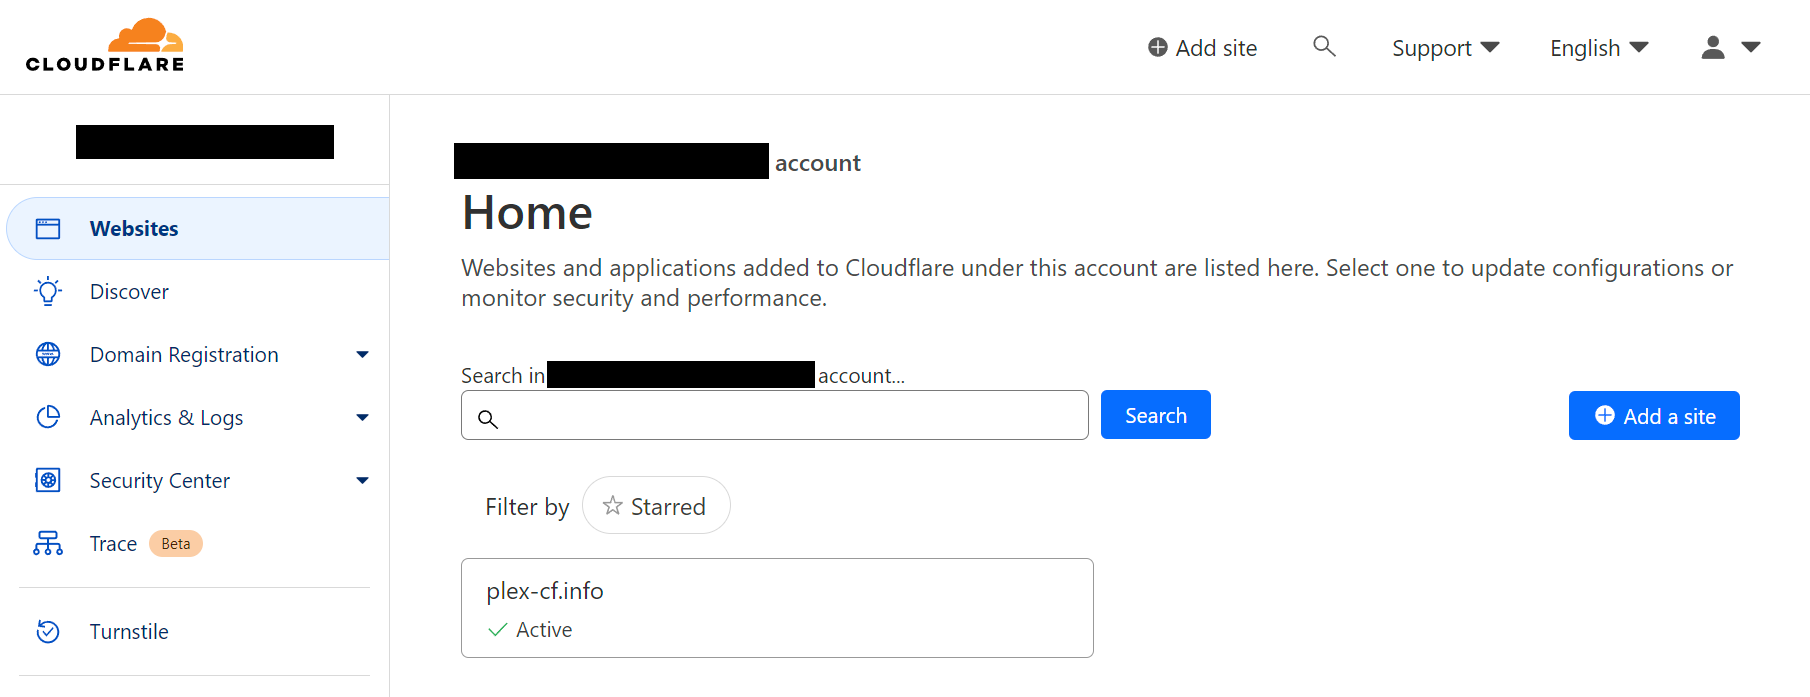Click the Domain Registration globe icon

pos(48,354)
